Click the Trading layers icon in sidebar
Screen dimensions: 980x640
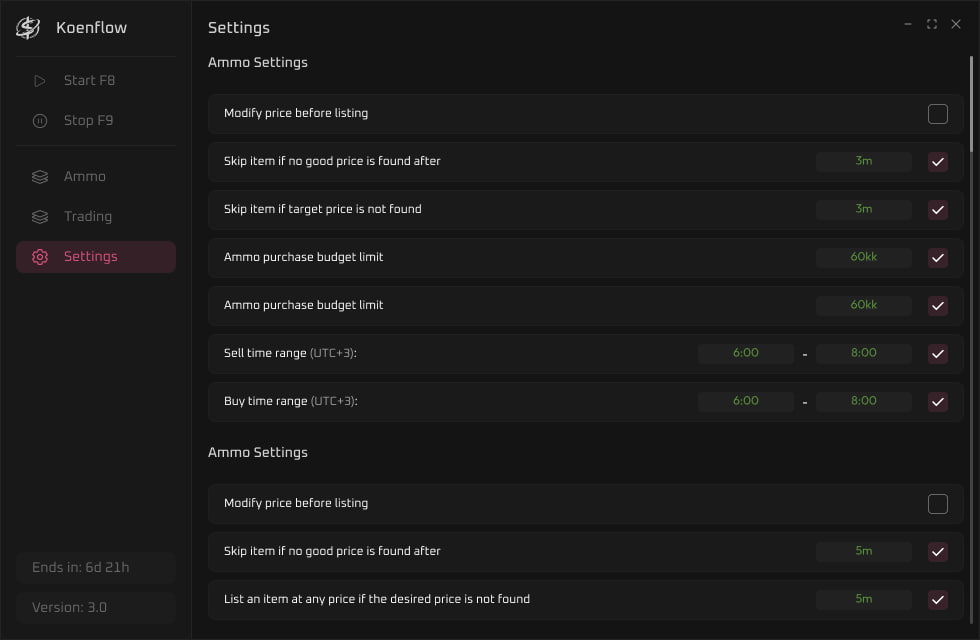click(x=39, y=217)
